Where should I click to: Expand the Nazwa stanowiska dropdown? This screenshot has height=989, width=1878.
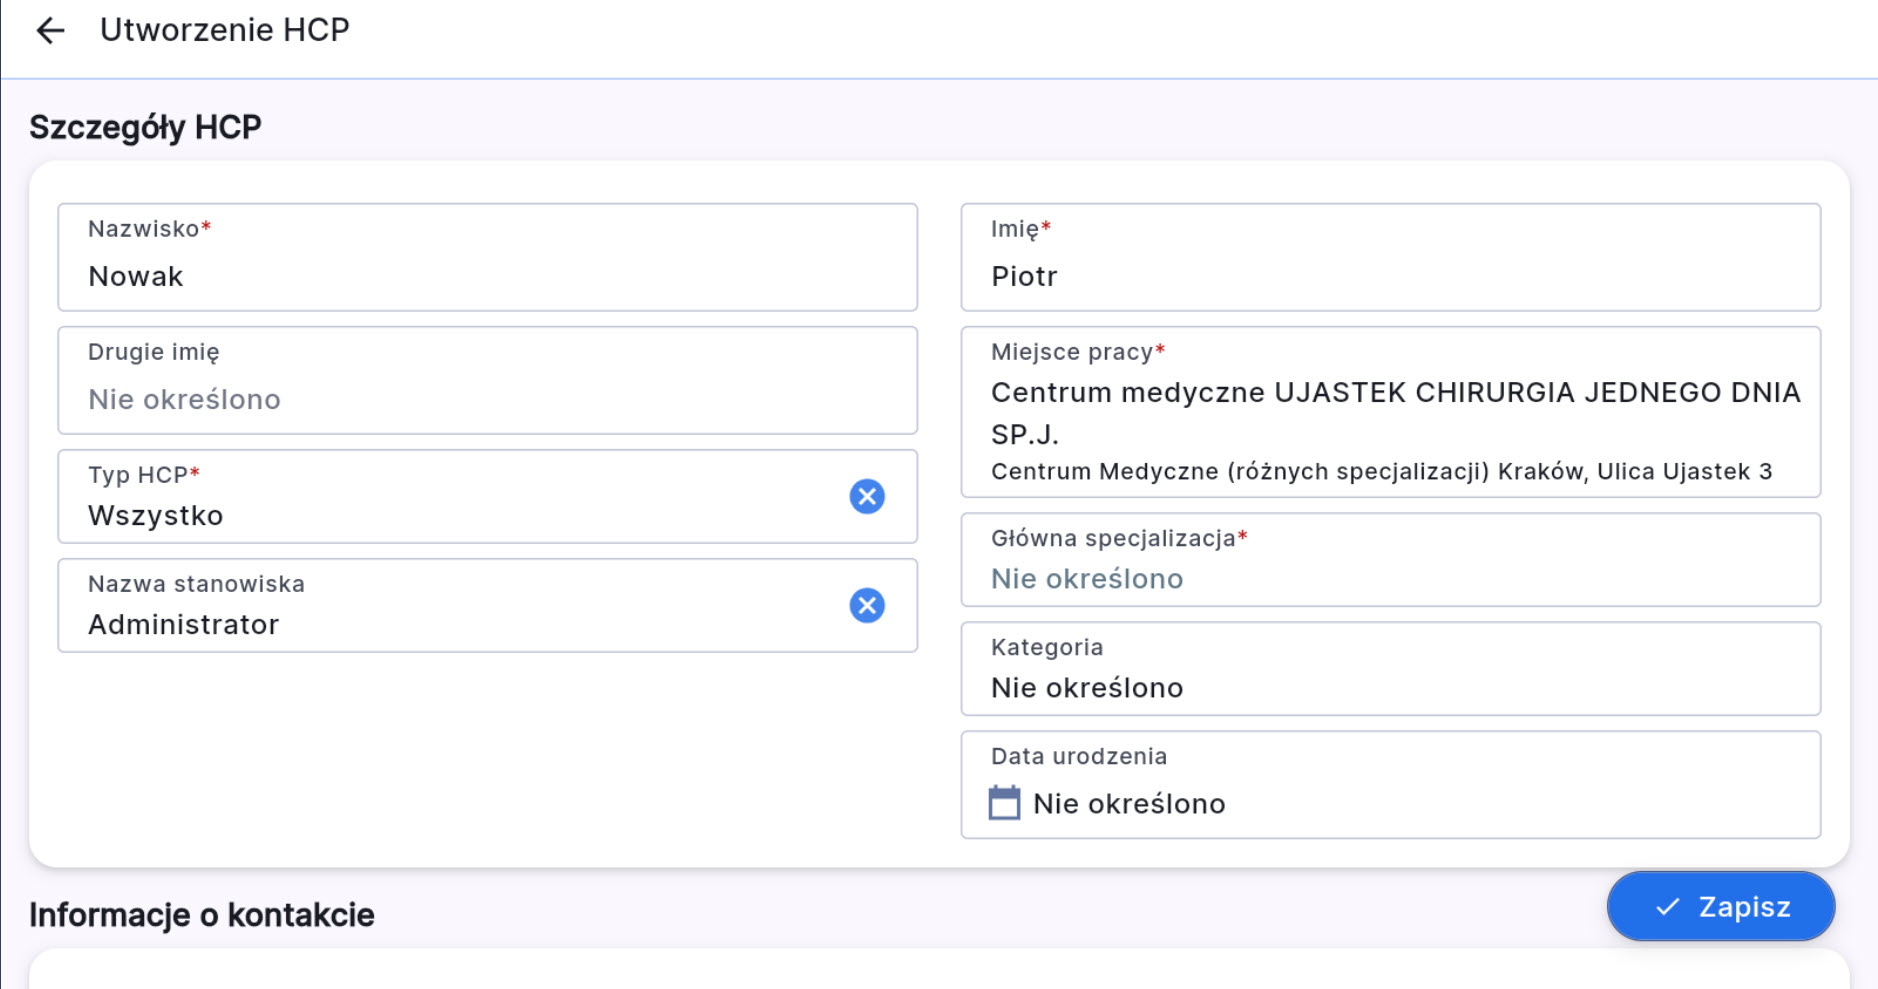(450, 624)
